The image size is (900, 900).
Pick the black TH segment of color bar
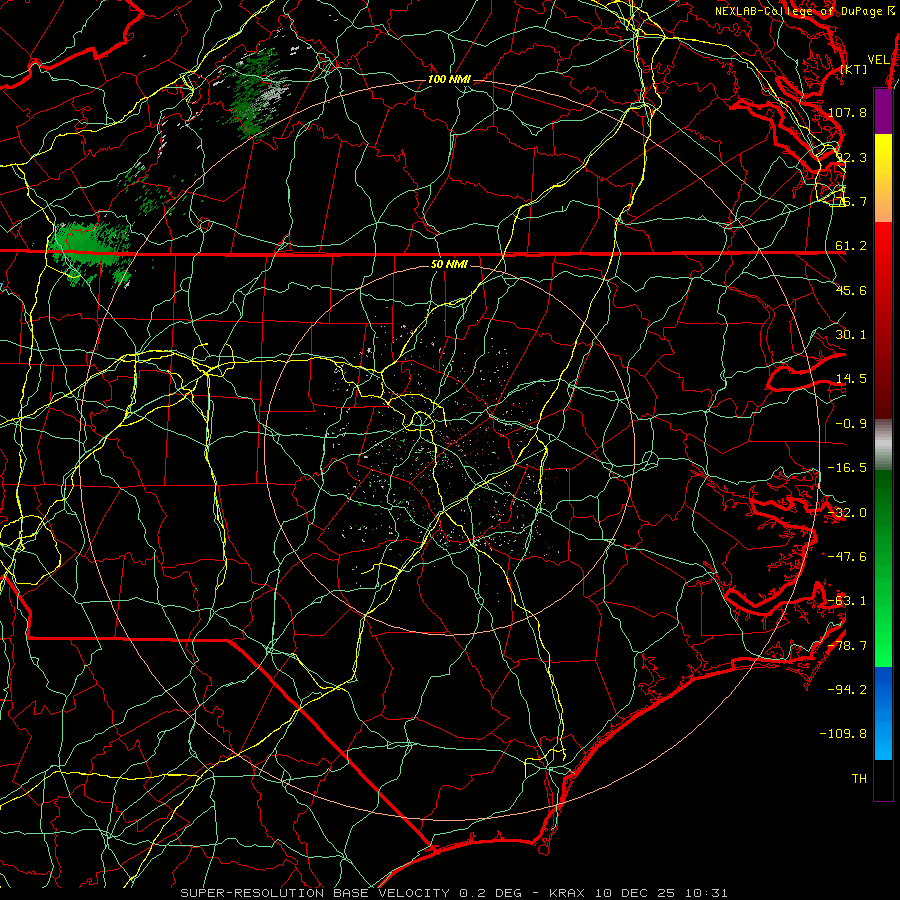883,779
